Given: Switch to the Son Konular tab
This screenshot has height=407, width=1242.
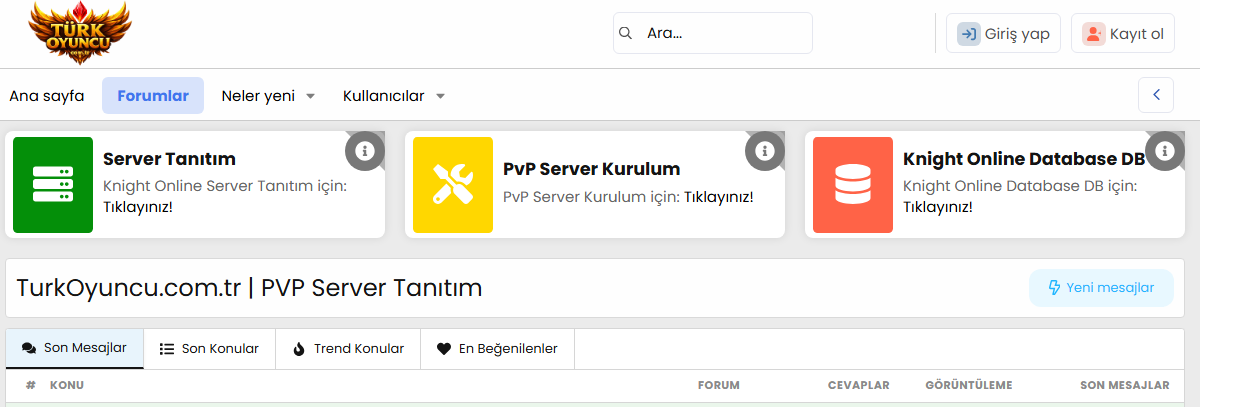Looking at the screenshot, I should [x=209, y=349].
